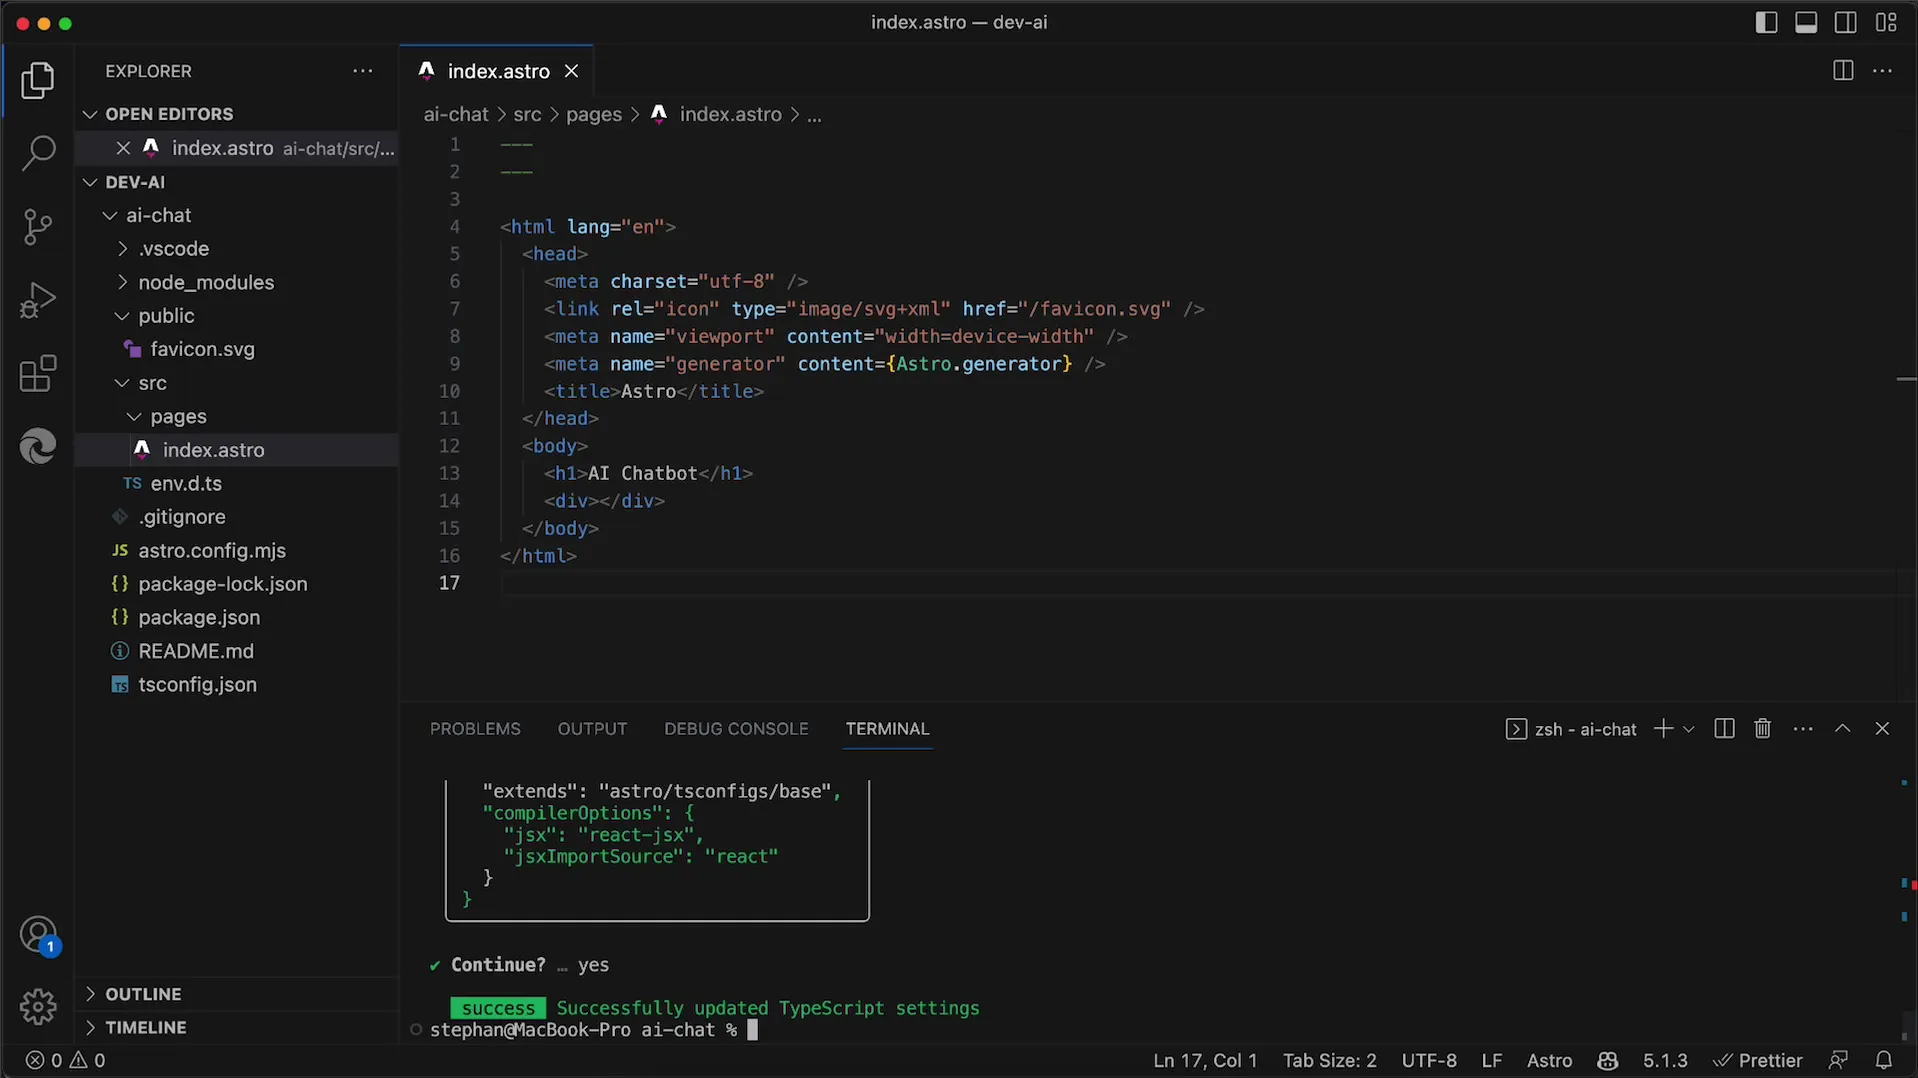Split the terminal pane

[x=1724, y=729]
